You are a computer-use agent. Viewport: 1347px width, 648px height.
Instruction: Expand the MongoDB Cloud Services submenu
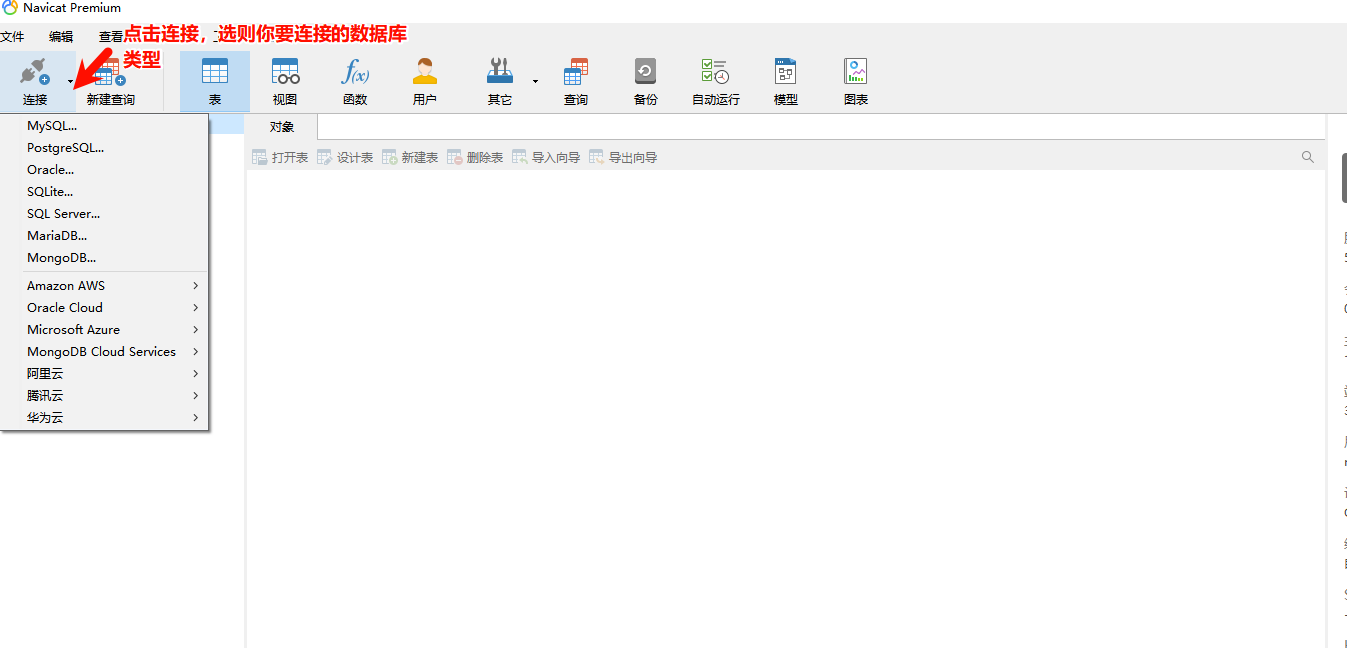point(105,352)
